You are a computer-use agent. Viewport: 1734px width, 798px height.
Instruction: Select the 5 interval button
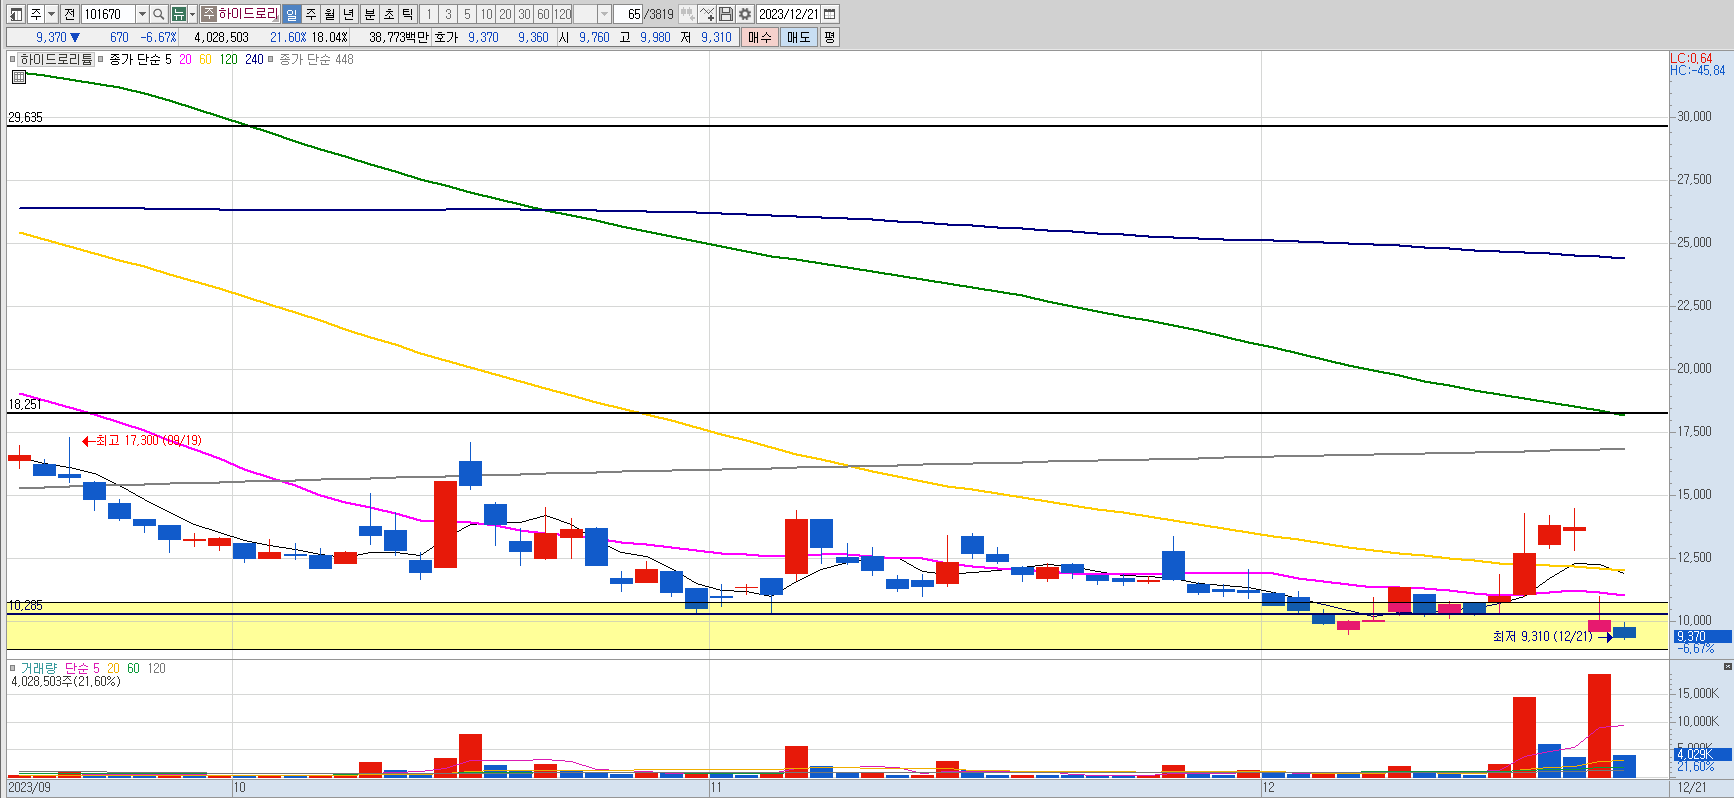(x=466, y=14)
